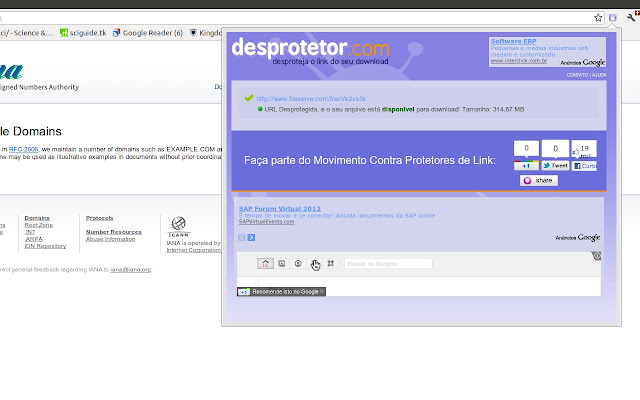The image size is (640, 400).
Task: Click the Anúncios Google label under SAP ad
Action: tap(578, 238)
